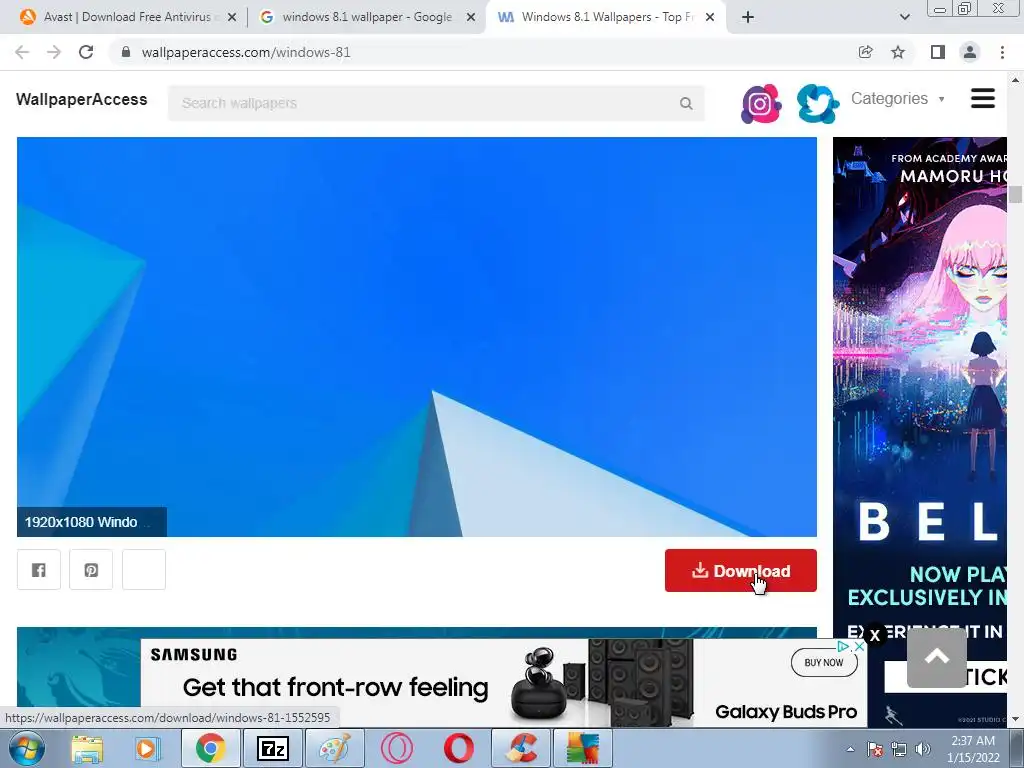Add a new browser tab
Screen dimensions: 1024x768
(x=748, y=17)
